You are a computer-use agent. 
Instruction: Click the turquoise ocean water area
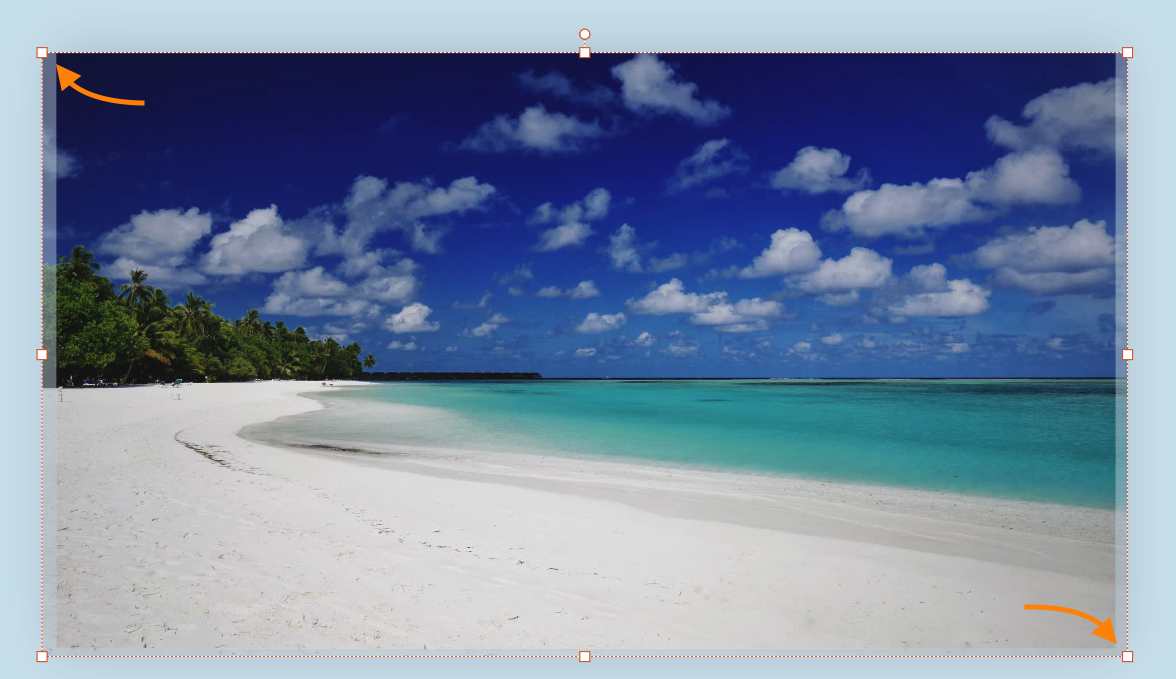(x=850, y=420)
